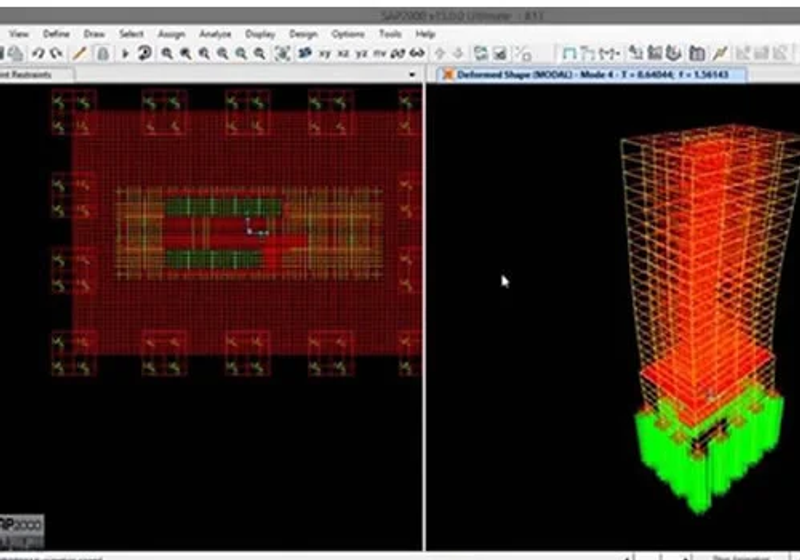800x560 pixels.
Task: Click the Move Up in List arrow
Action: point(440,53)
